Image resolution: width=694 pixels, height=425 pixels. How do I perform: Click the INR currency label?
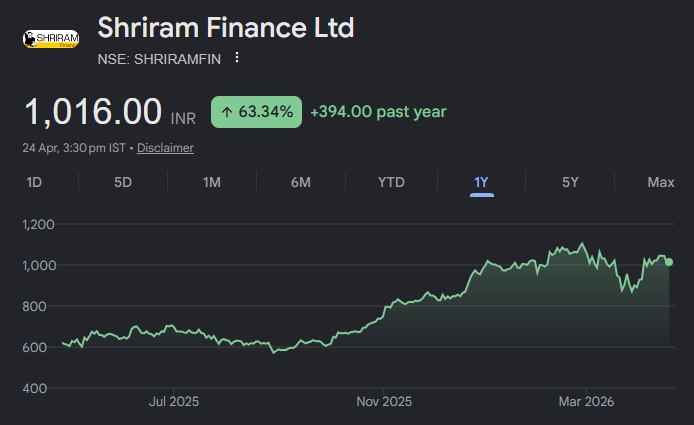[x=183, y=119]
